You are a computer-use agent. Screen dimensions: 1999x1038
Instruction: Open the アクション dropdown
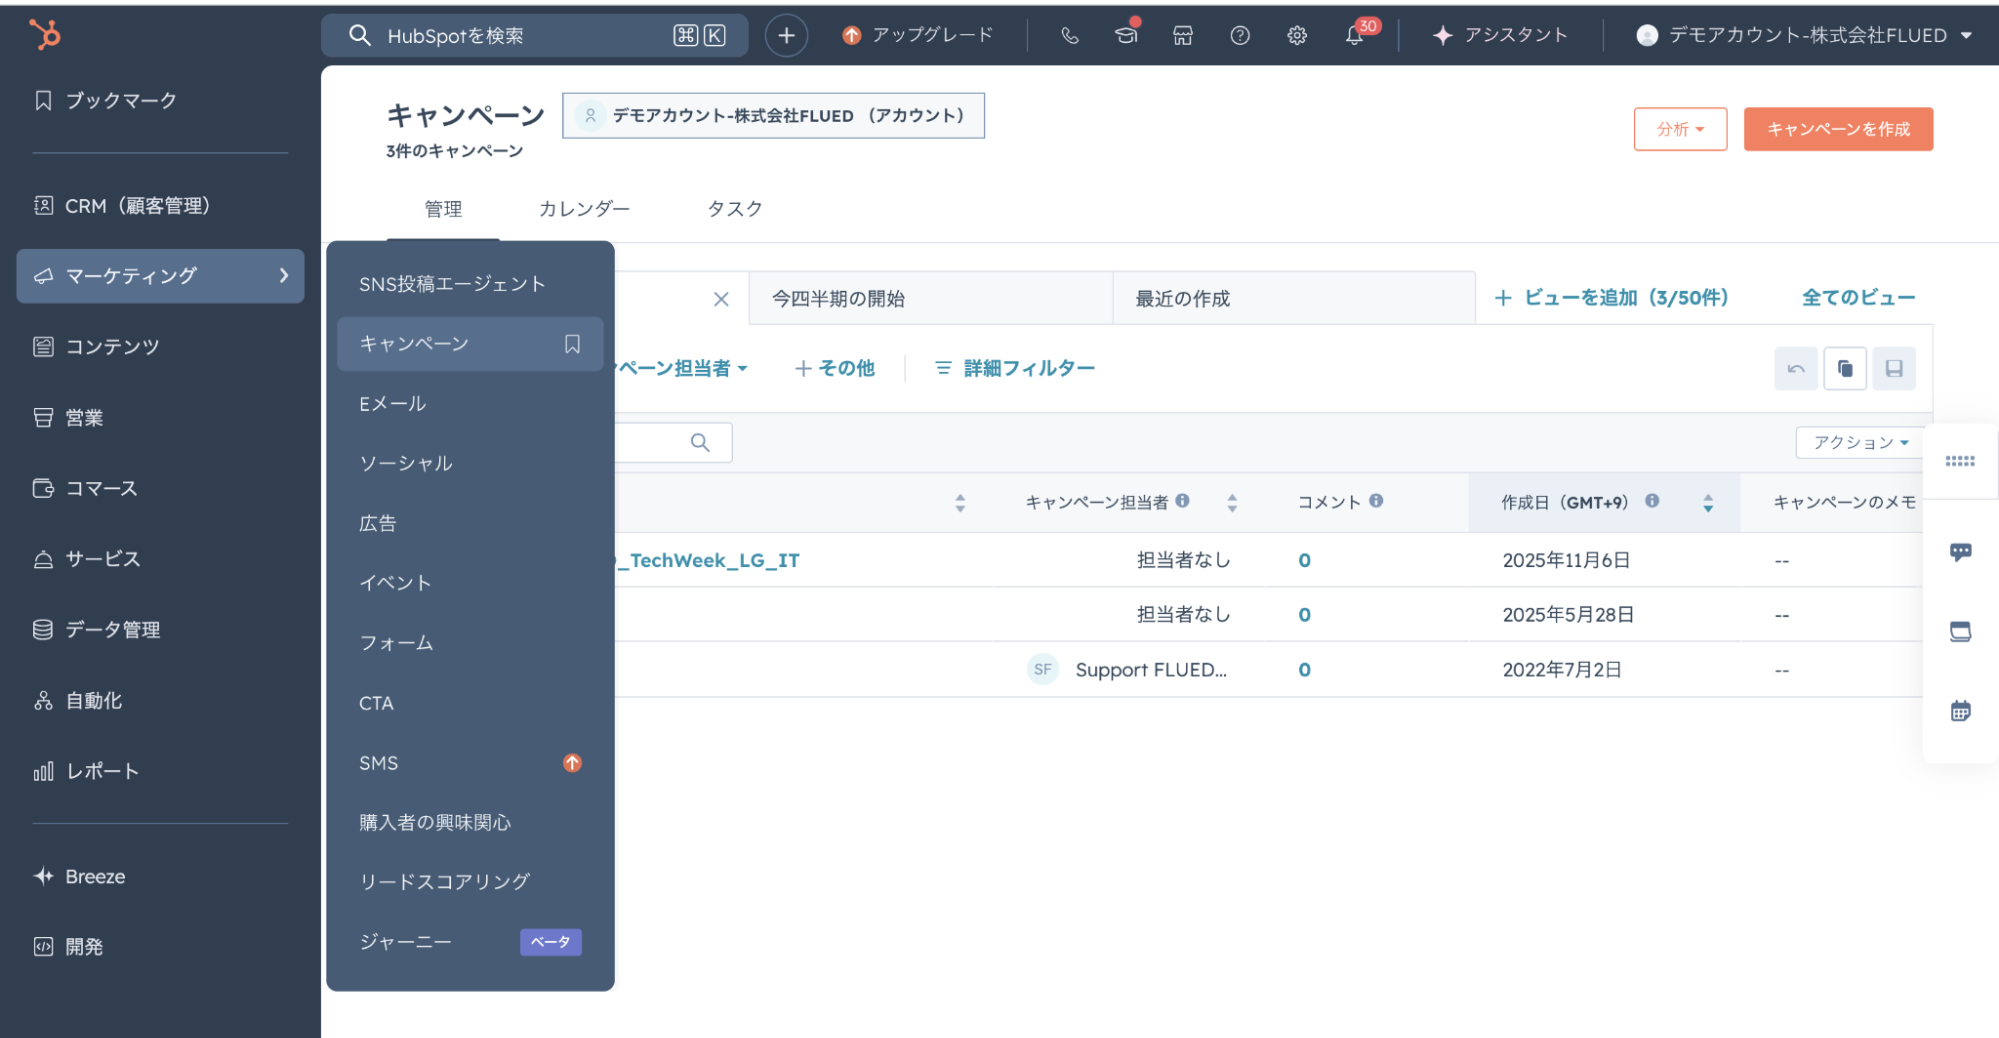point(1860,442)
